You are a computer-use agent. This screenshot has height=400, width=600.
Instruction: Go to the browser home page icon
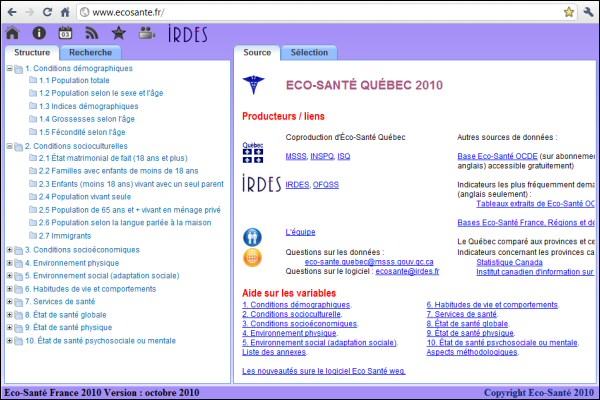(x=65, y=12)
